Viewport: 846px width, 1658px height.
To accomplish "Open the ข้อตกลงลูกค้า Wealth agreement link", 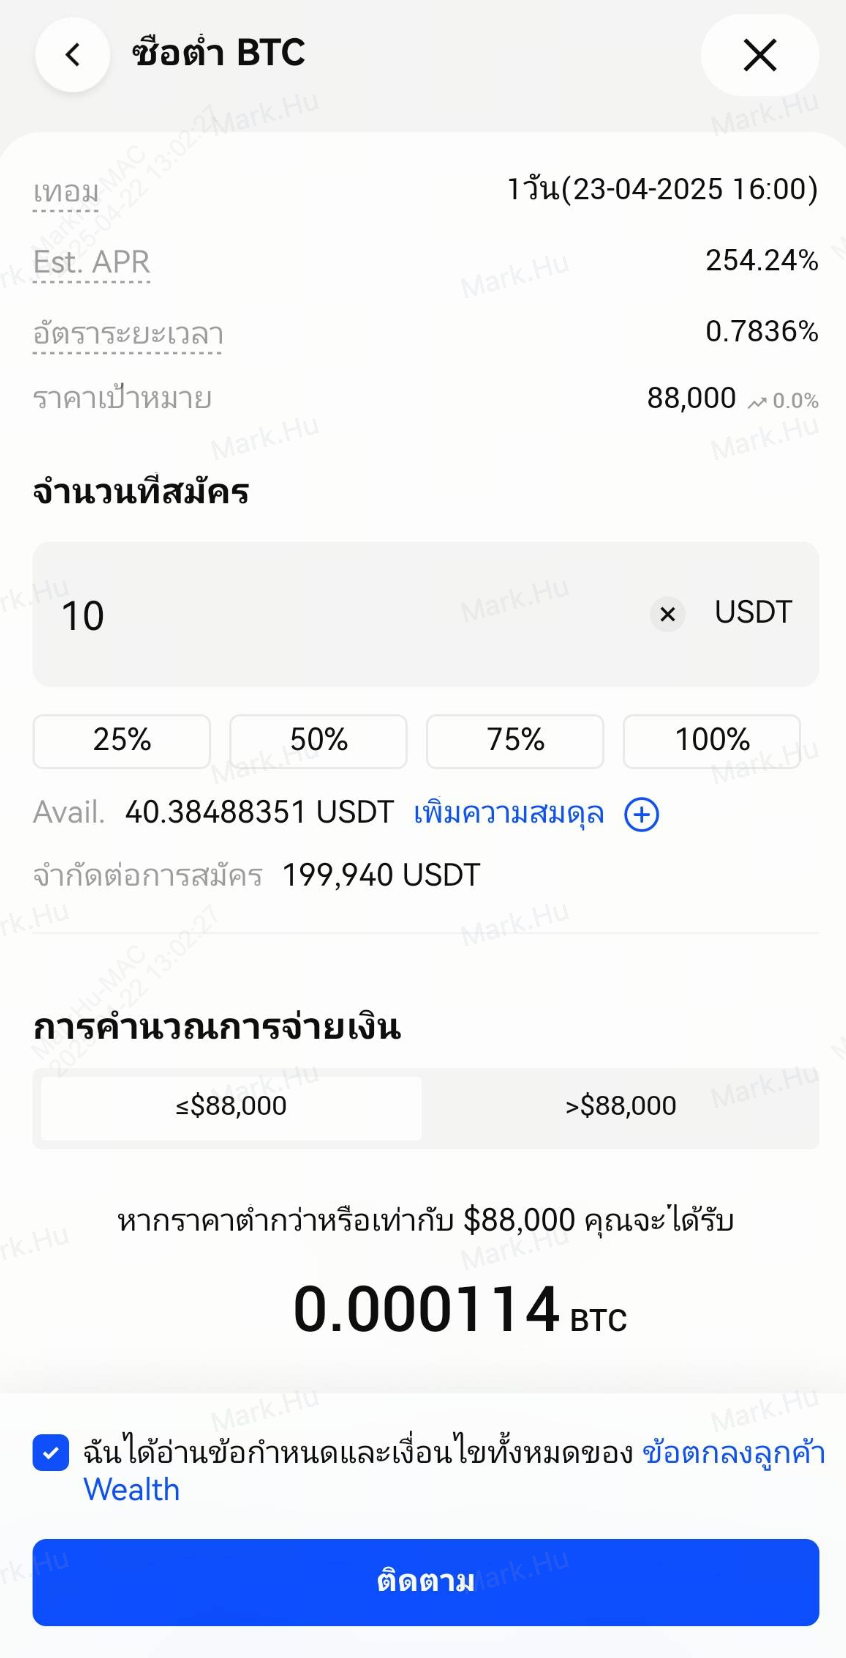I will pos(733,1452).
